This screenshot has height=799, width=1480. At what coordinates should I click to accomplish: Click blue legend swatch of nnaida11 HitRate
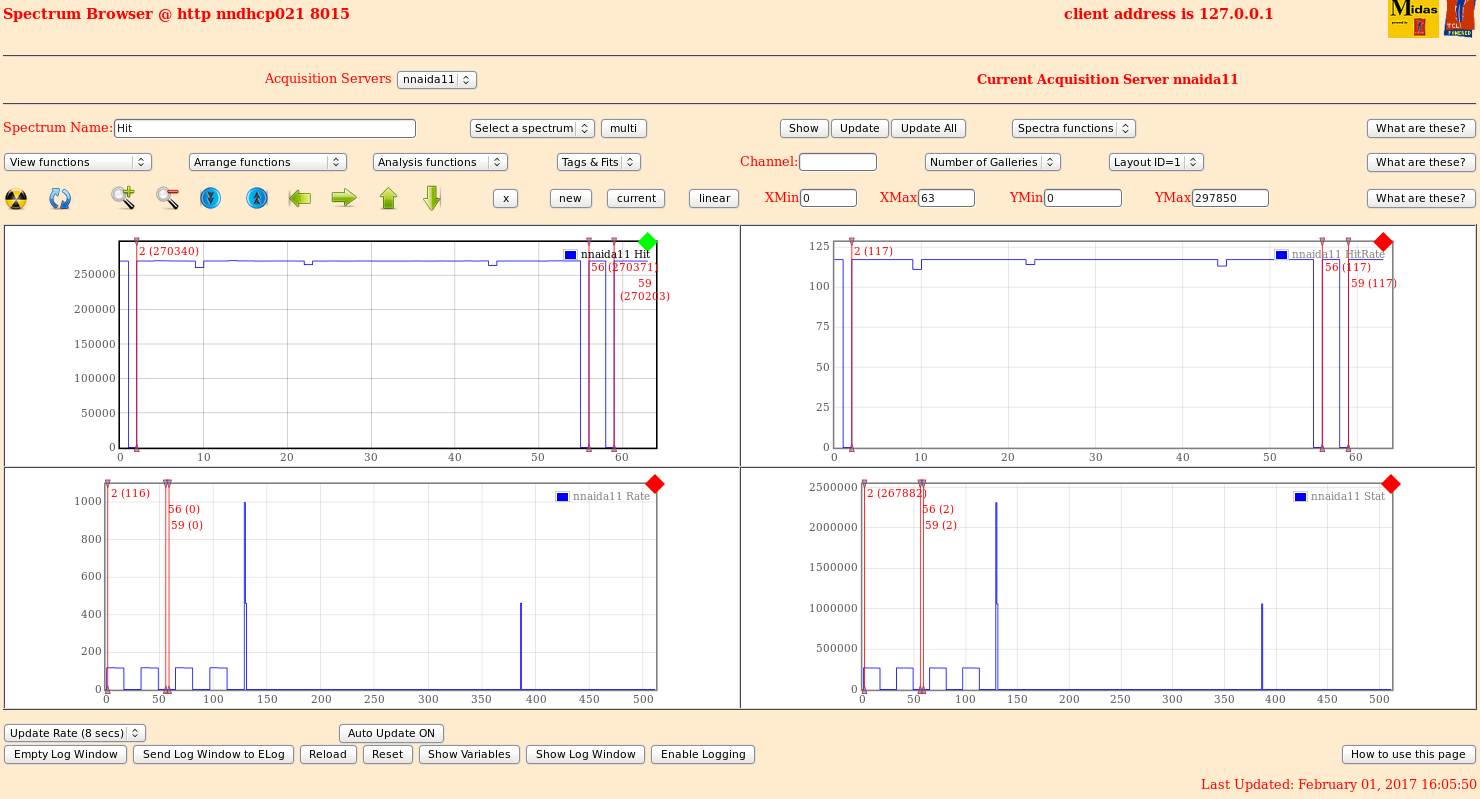click(x=1281, y=255)
